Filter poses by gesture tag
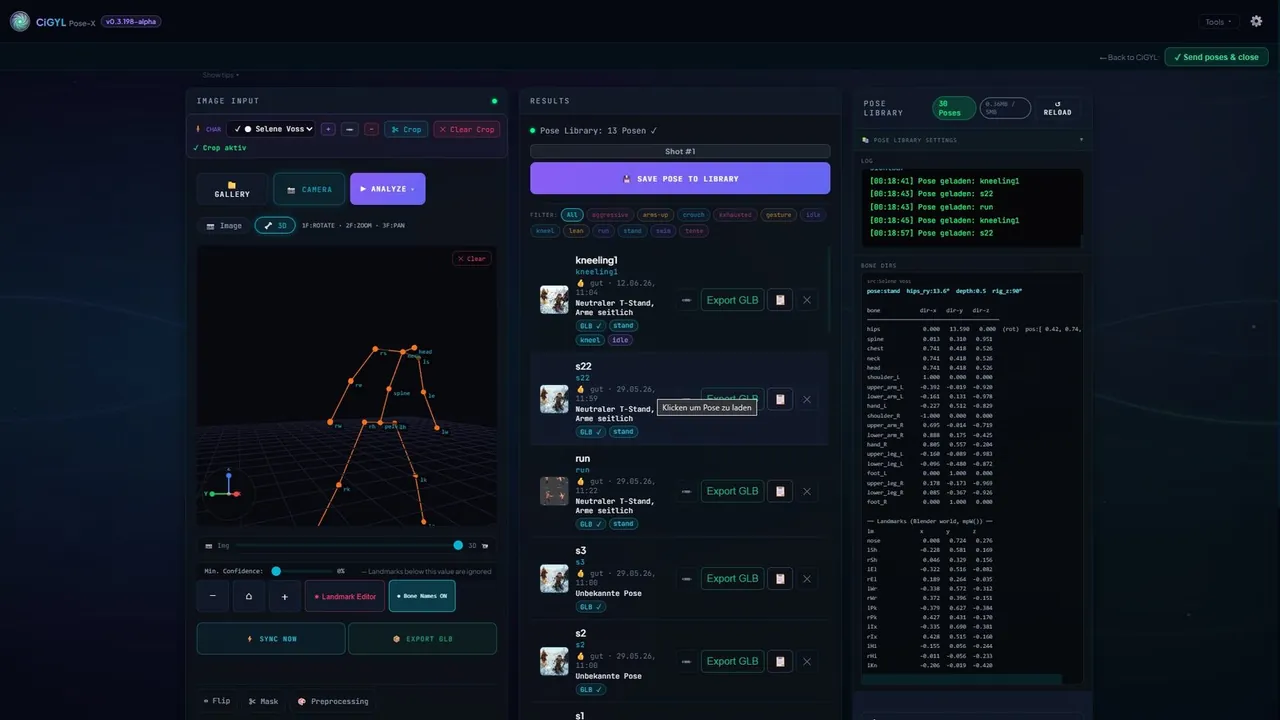The image size is (1280, 720). (x=779, y=215)
